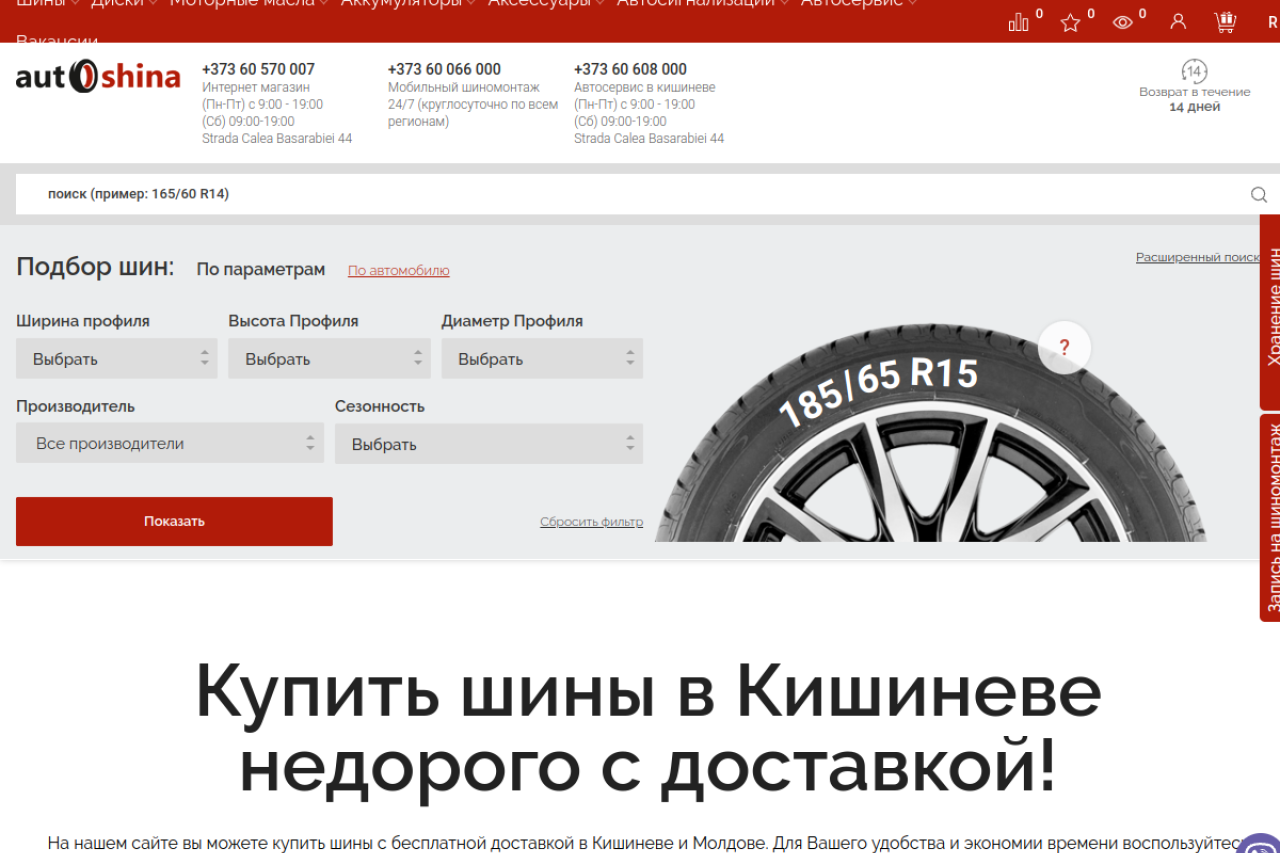Open the Производитель dropdown
Screen dimensions: 1280x853
pyautogui.click(x=170, y=443)
